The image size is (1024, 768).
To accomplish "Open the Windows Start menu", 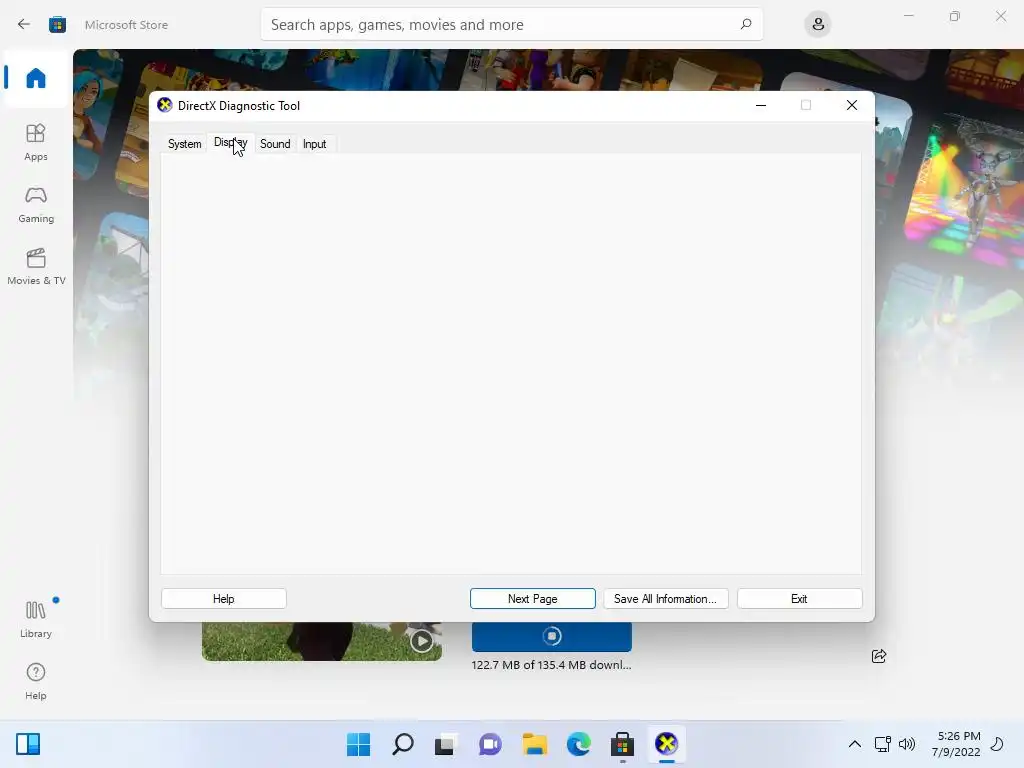I will pyautogui.click(x=358, y=744).
